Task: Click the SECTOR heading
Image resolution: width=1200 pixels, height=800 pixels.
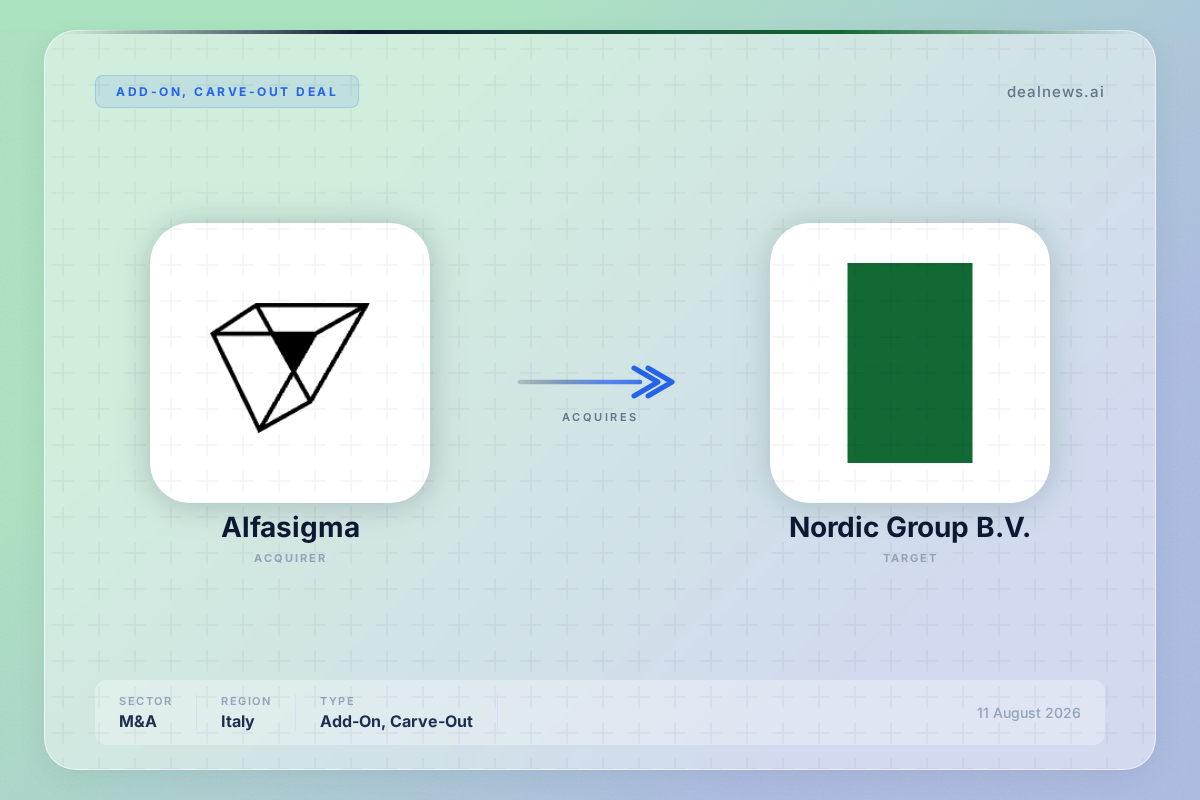Action: [x=145, y=701]
